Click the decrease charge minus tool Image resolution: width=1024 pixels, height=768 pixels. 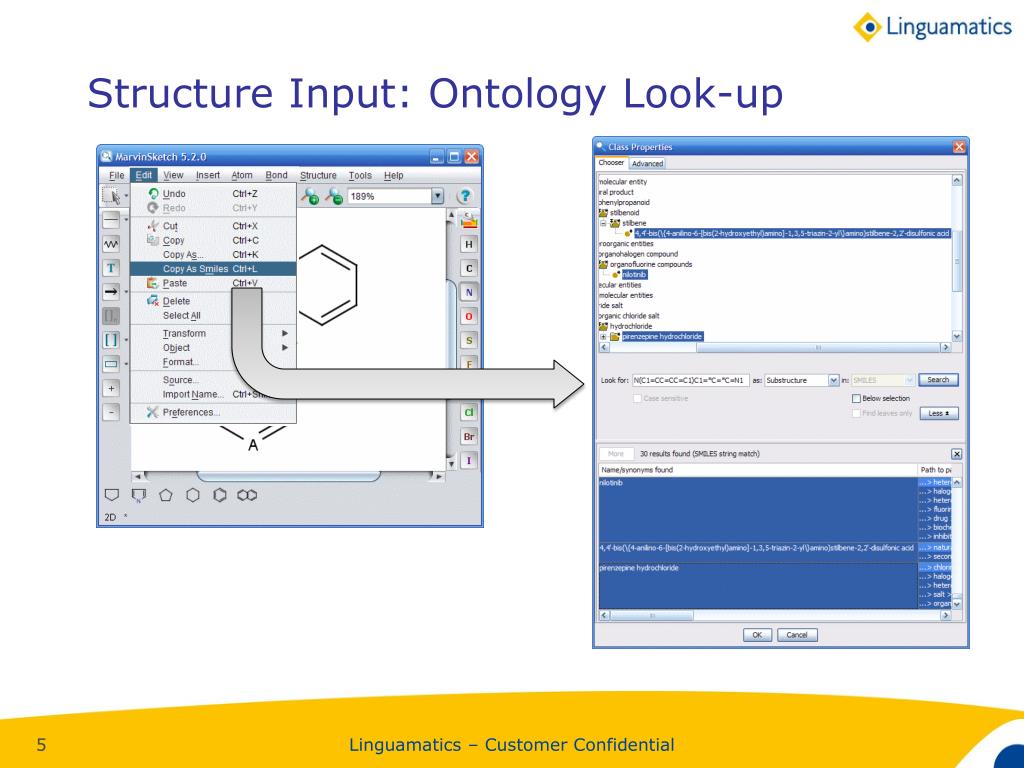111,413
